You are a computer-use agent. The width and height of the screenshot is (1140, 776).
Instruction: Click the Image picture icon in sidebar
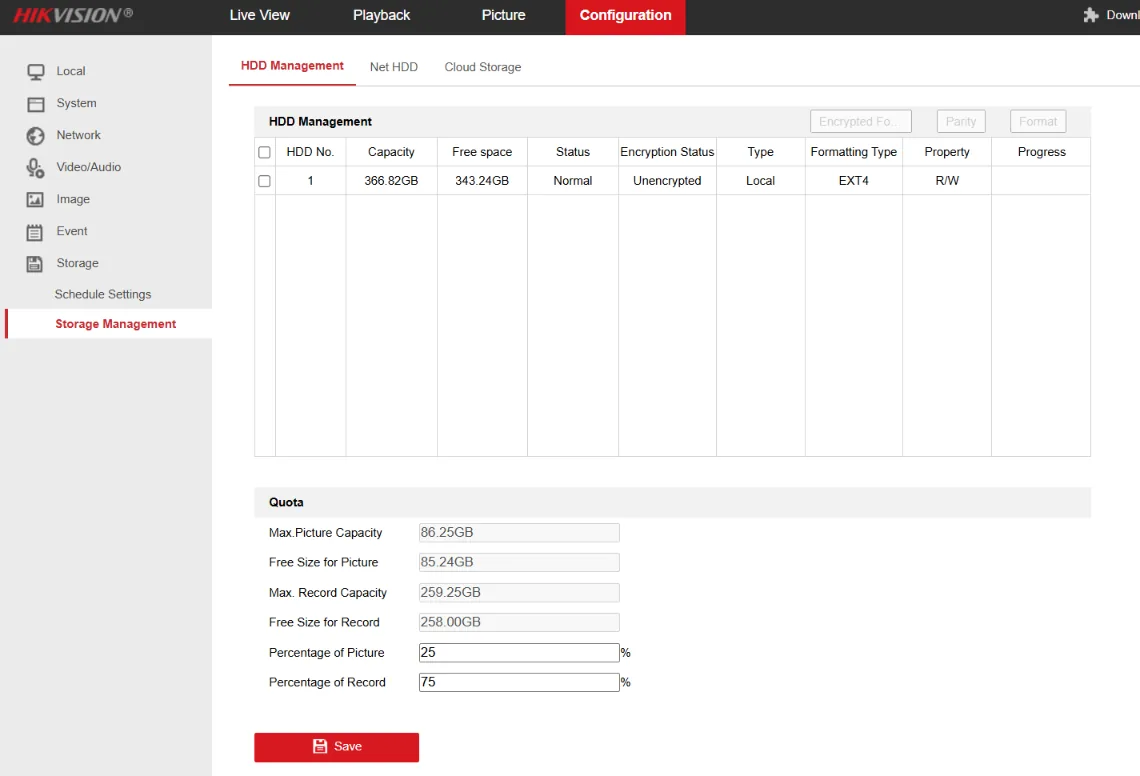click(35, 199)
